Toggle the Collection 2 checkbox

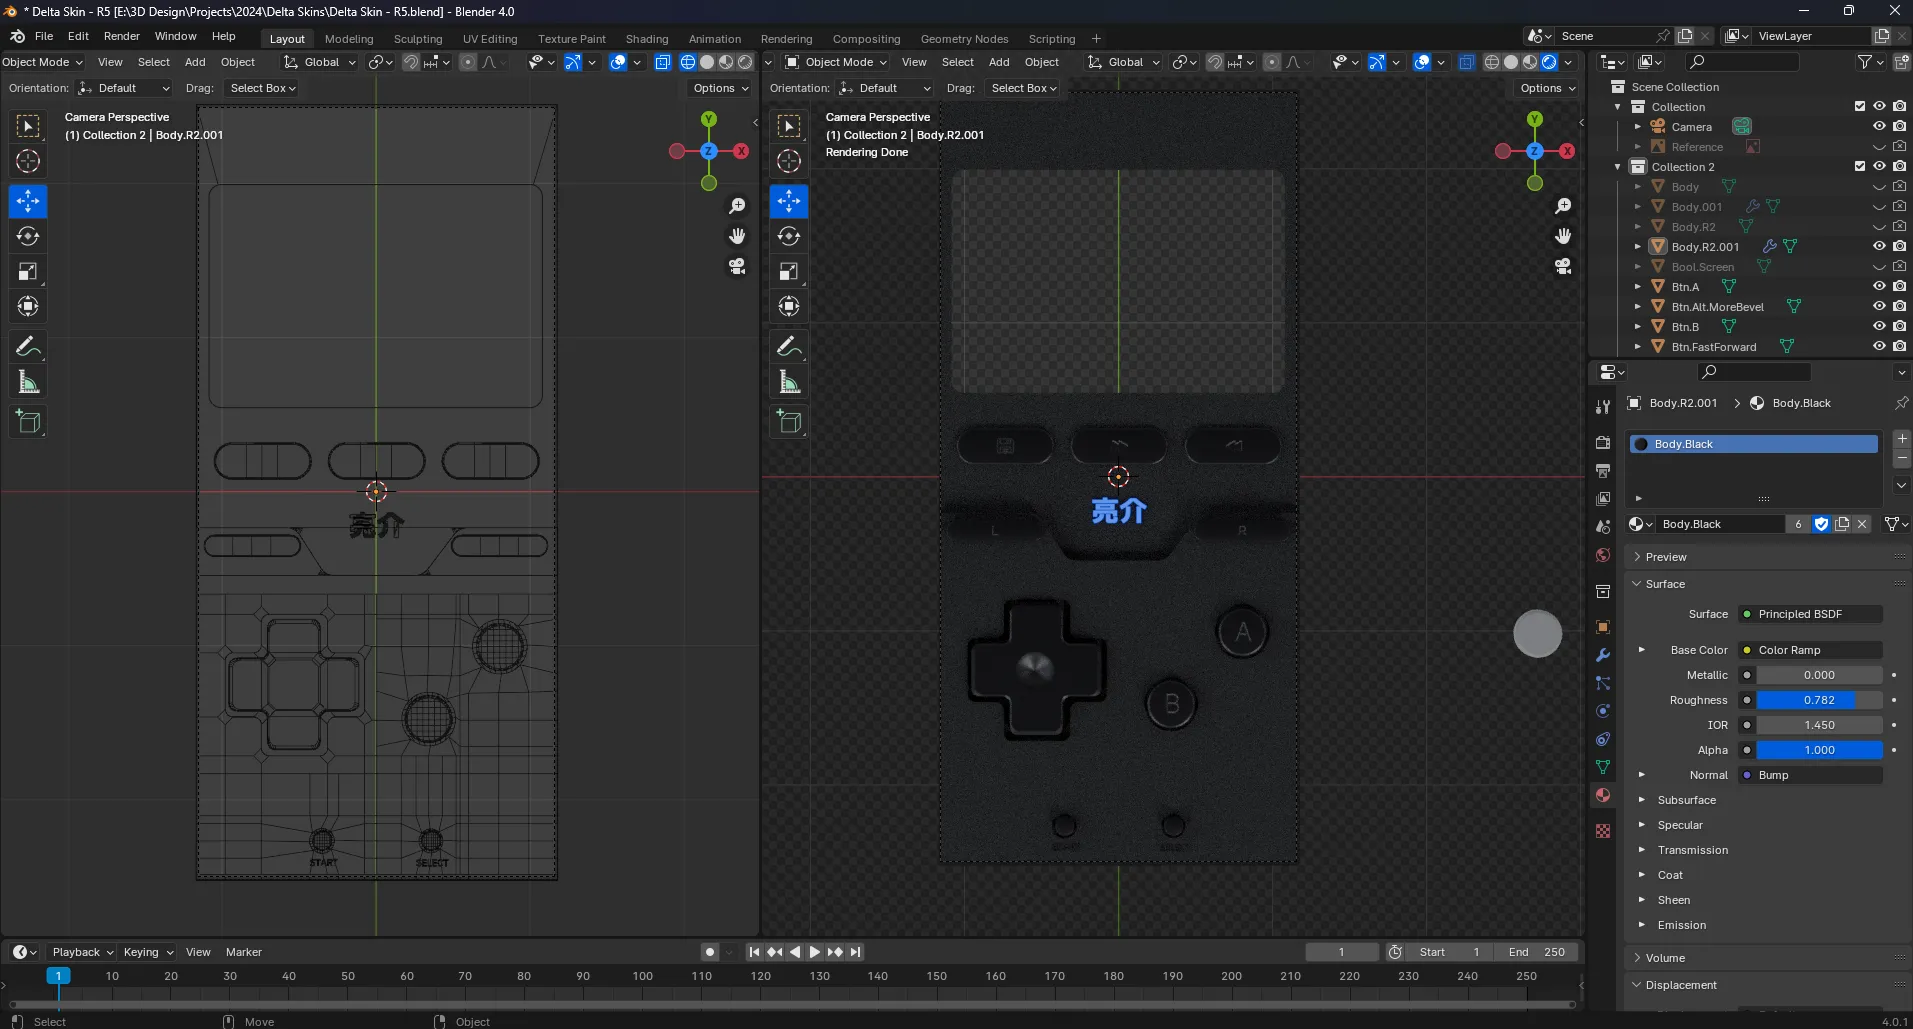tap(1858, 166)
